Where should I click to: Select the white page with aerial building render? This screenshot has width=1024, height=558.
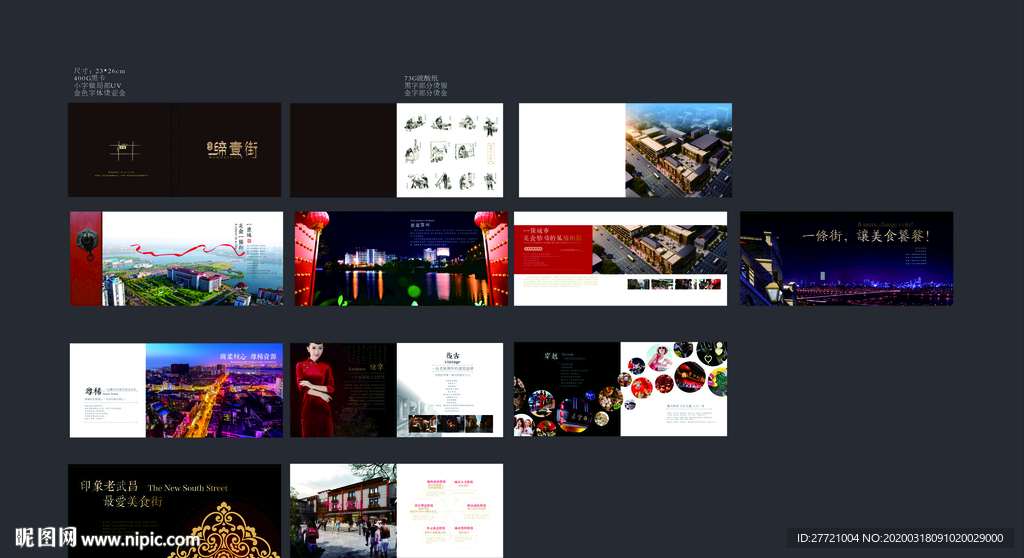(x=625, y=150)
